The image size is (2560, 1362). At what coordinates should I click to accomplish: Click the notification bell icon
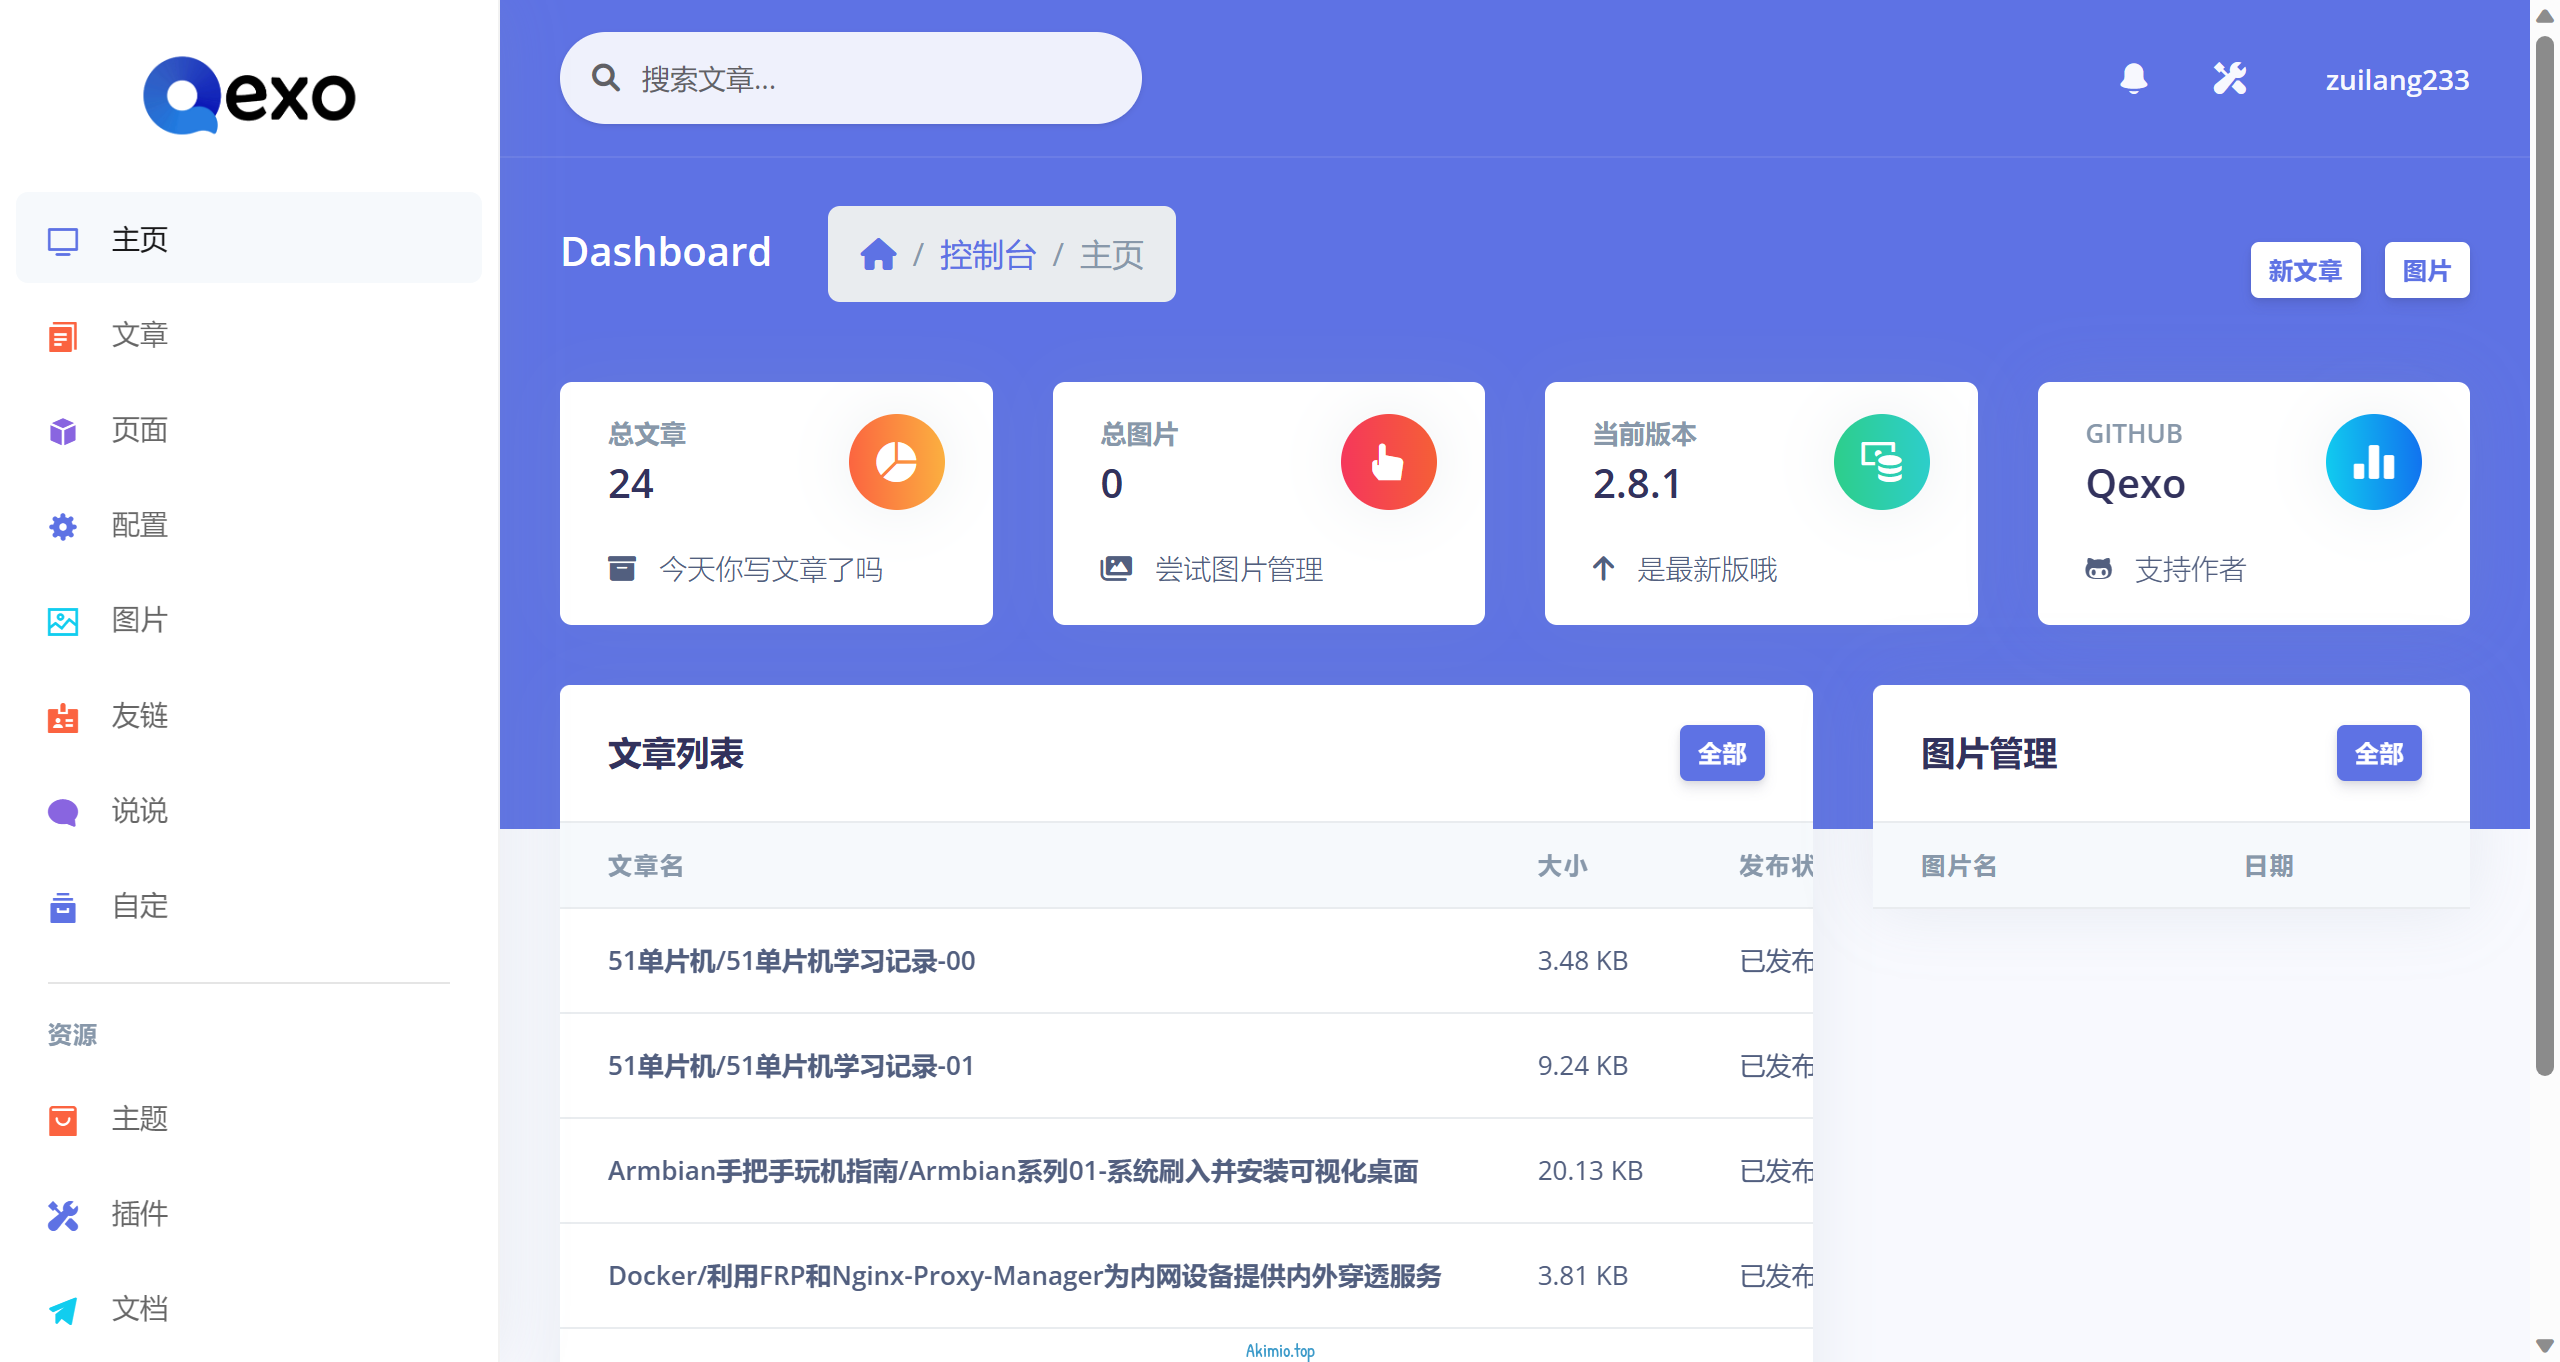point(2133,78)
